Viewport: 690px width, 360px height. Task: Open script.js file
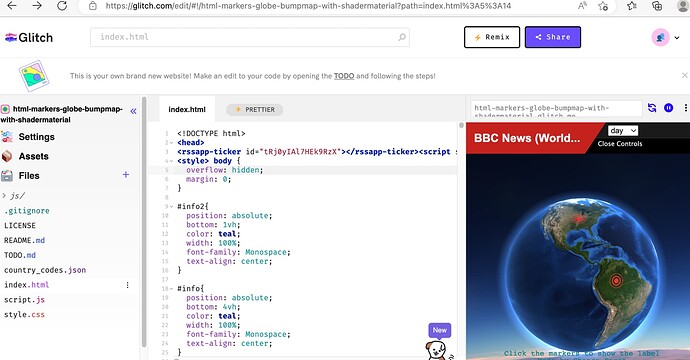point(25,300)
